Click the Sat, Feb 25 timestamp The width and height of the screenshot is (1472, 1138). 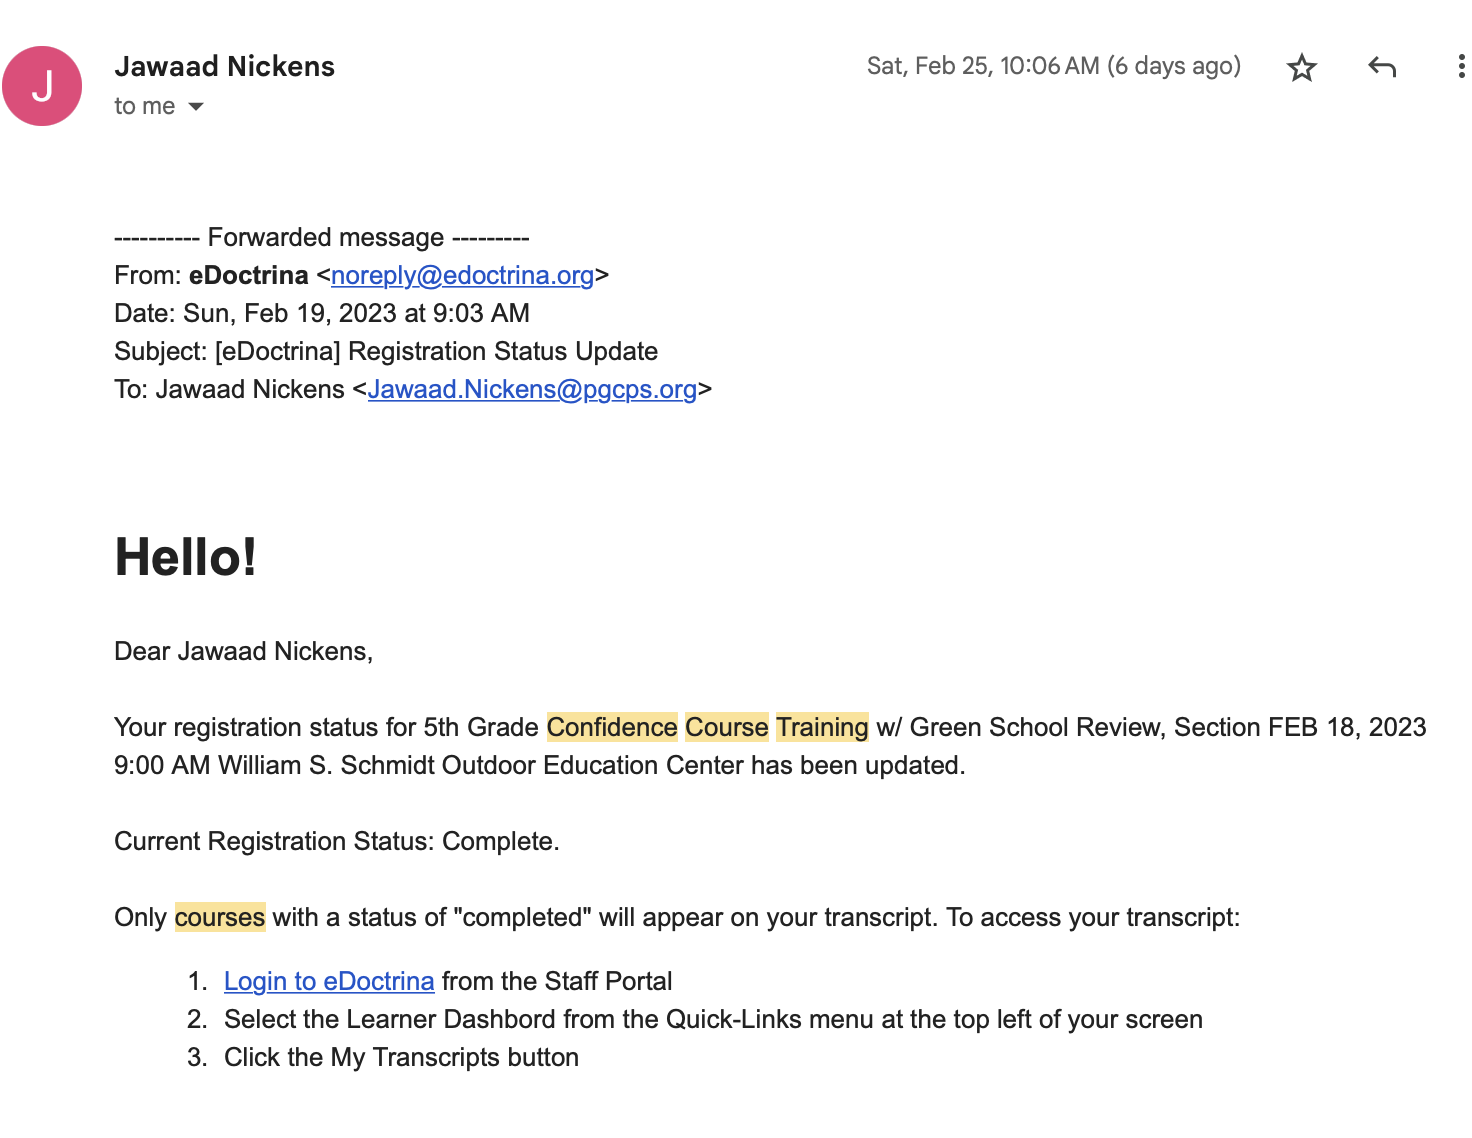(x=1053, y=66)
